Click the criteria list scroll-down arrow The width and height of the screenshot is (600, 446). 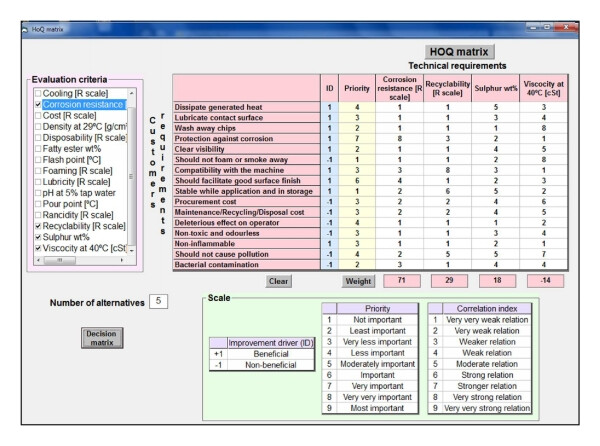pyautogui.click(x=131, y=251)
